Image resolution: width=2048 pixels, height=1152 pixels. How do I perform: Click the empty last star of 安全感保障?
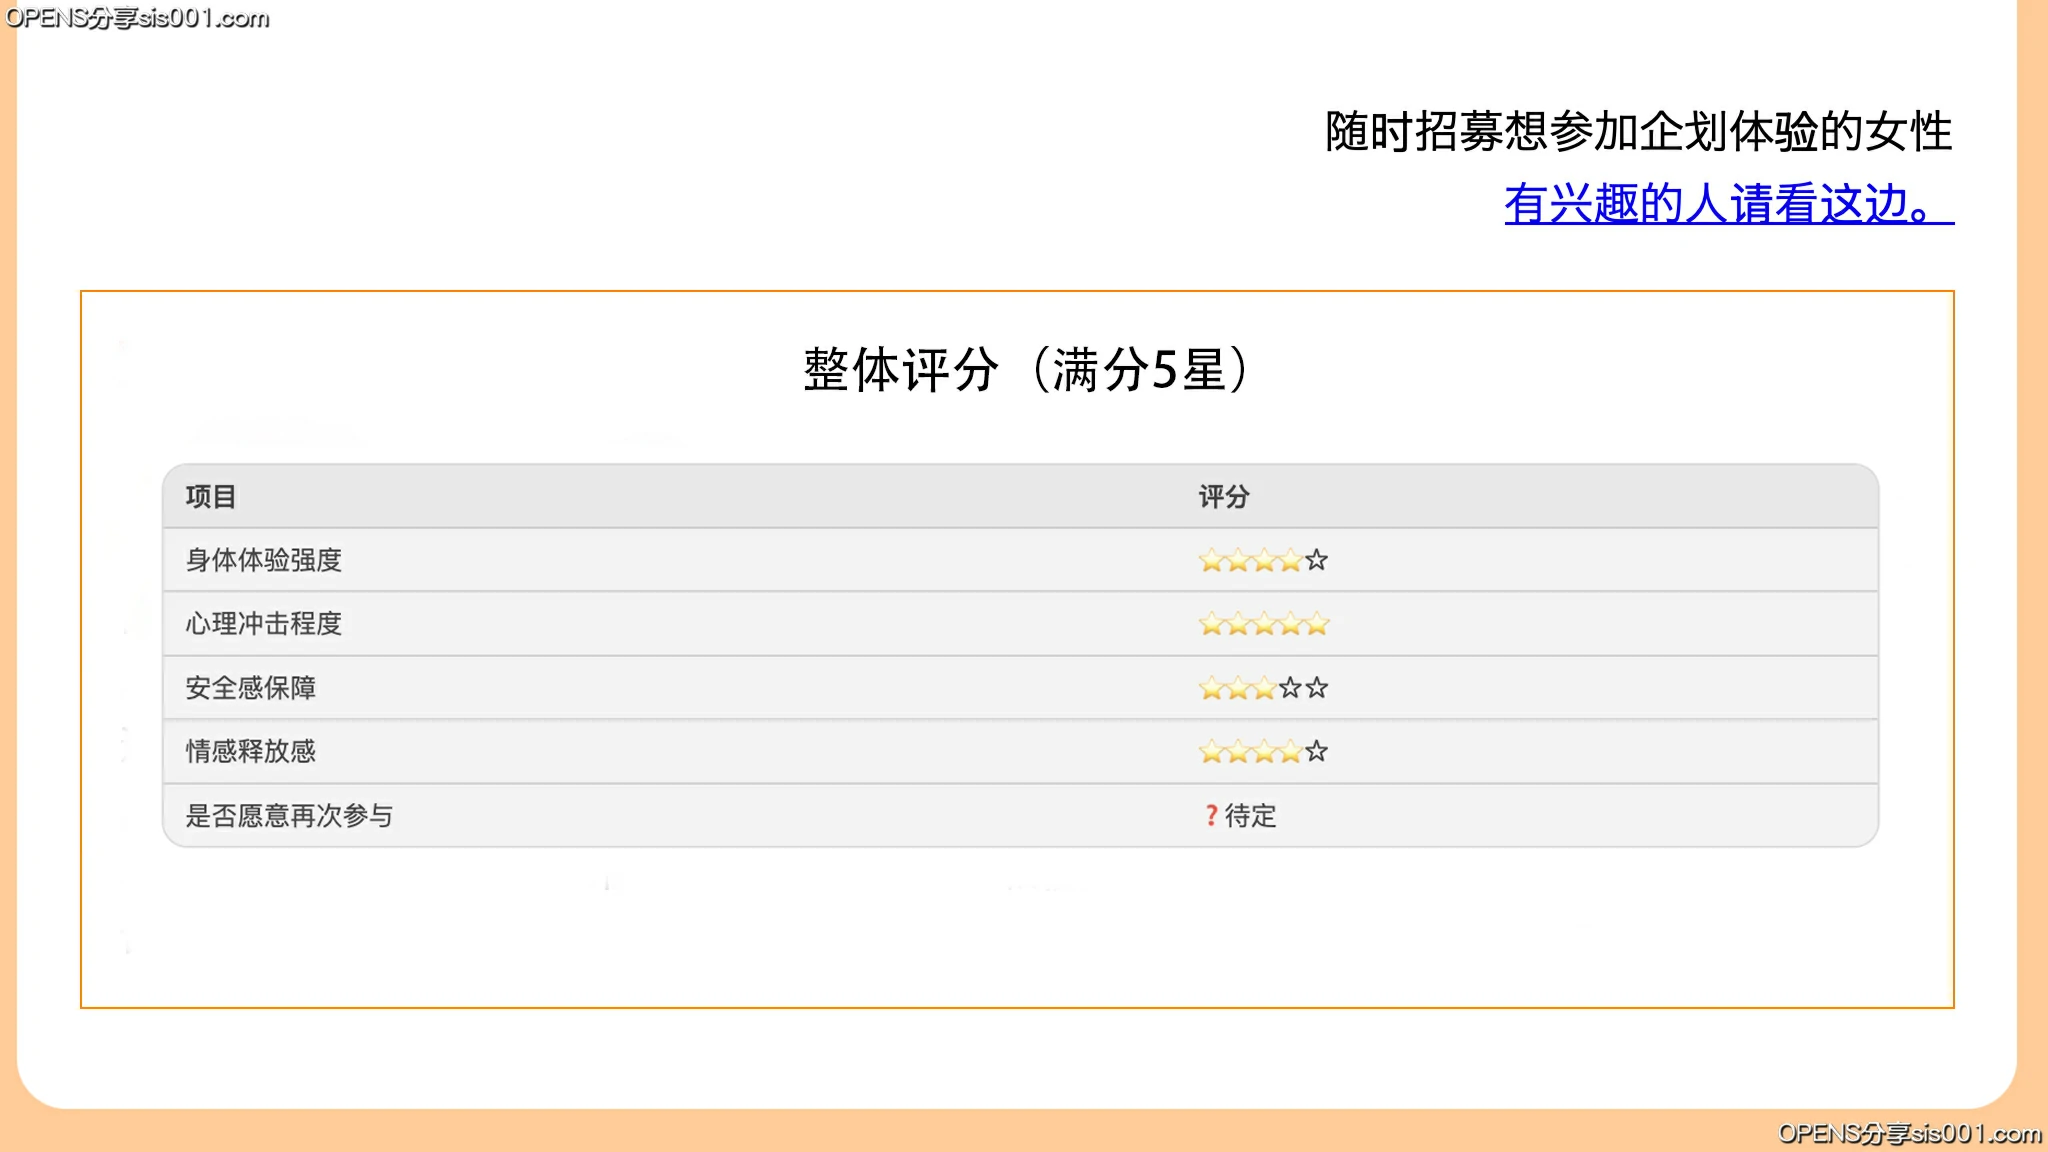(x=1317, y=688)
